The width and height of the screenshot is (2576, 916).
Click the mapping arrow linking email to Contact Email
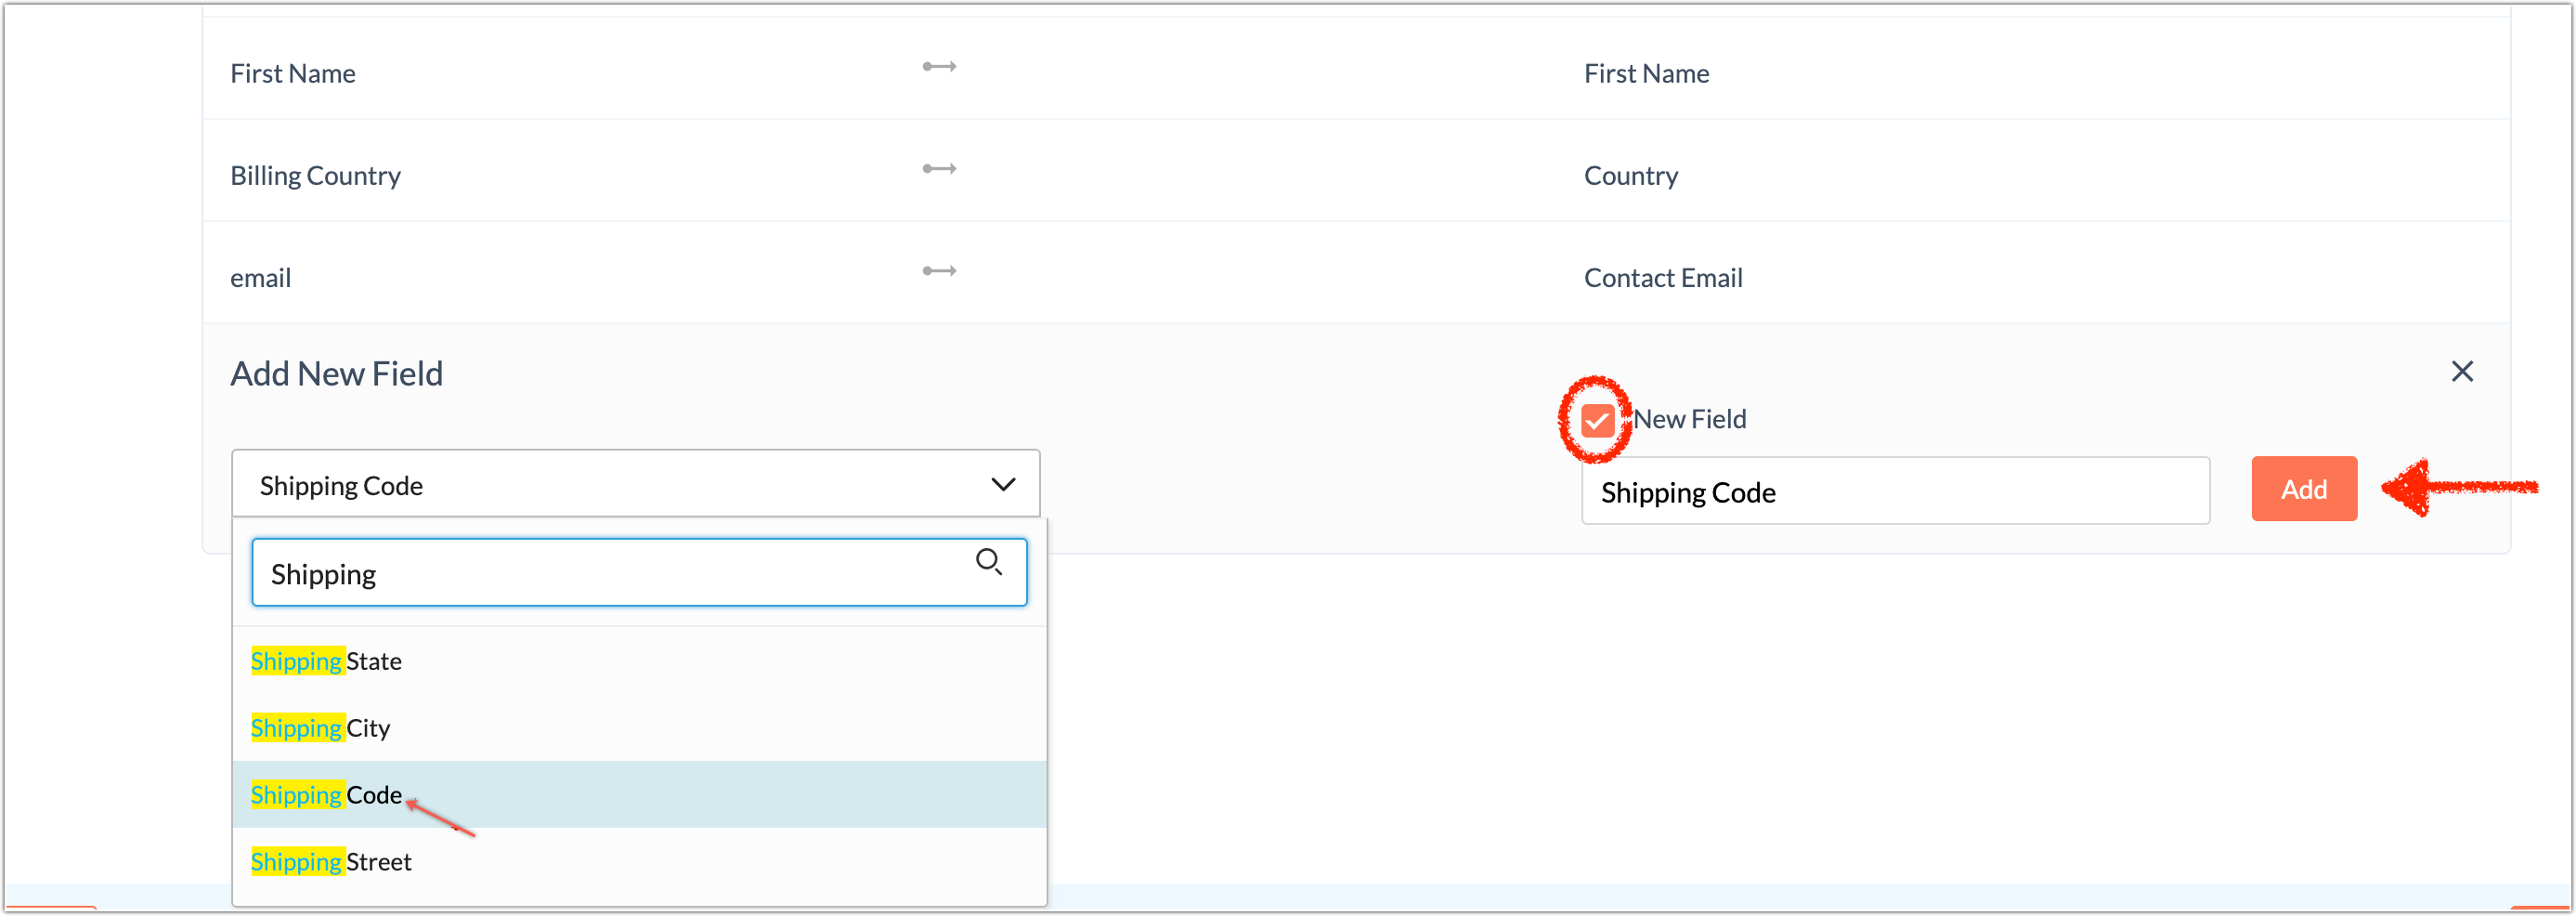(938, 270)
